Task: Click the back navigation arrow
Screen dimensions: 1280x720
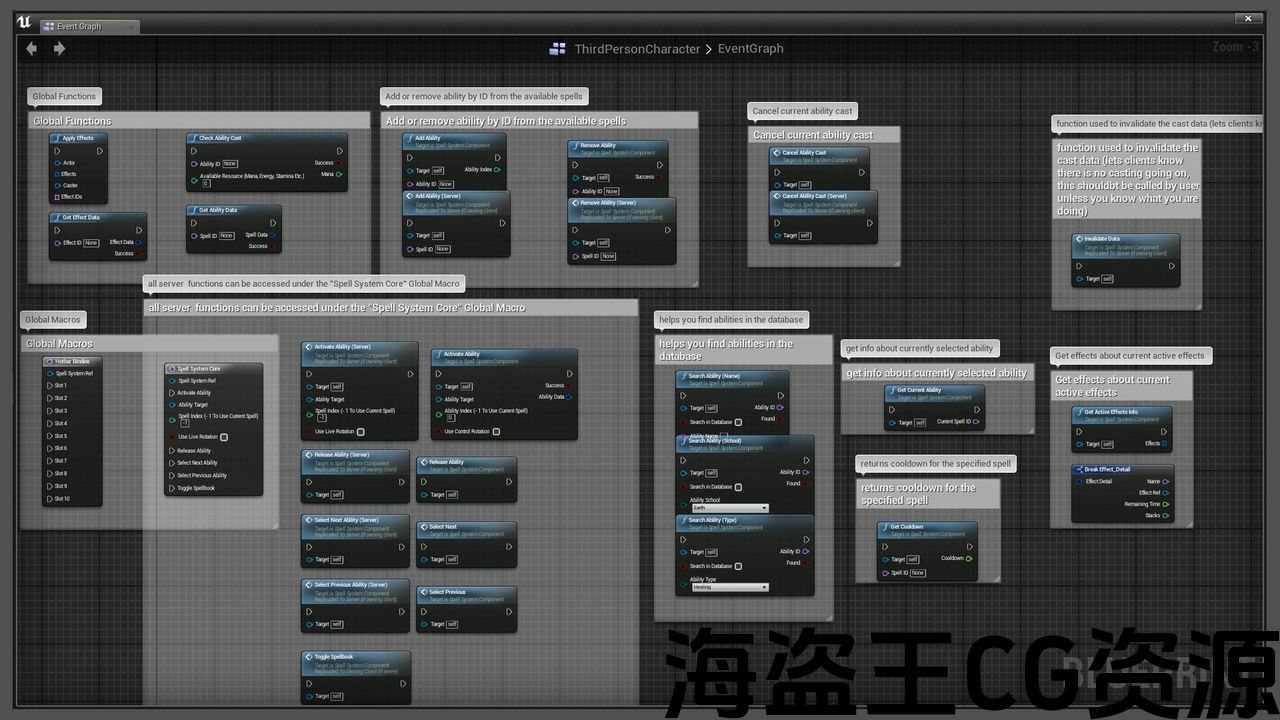Action: (32, 48)
